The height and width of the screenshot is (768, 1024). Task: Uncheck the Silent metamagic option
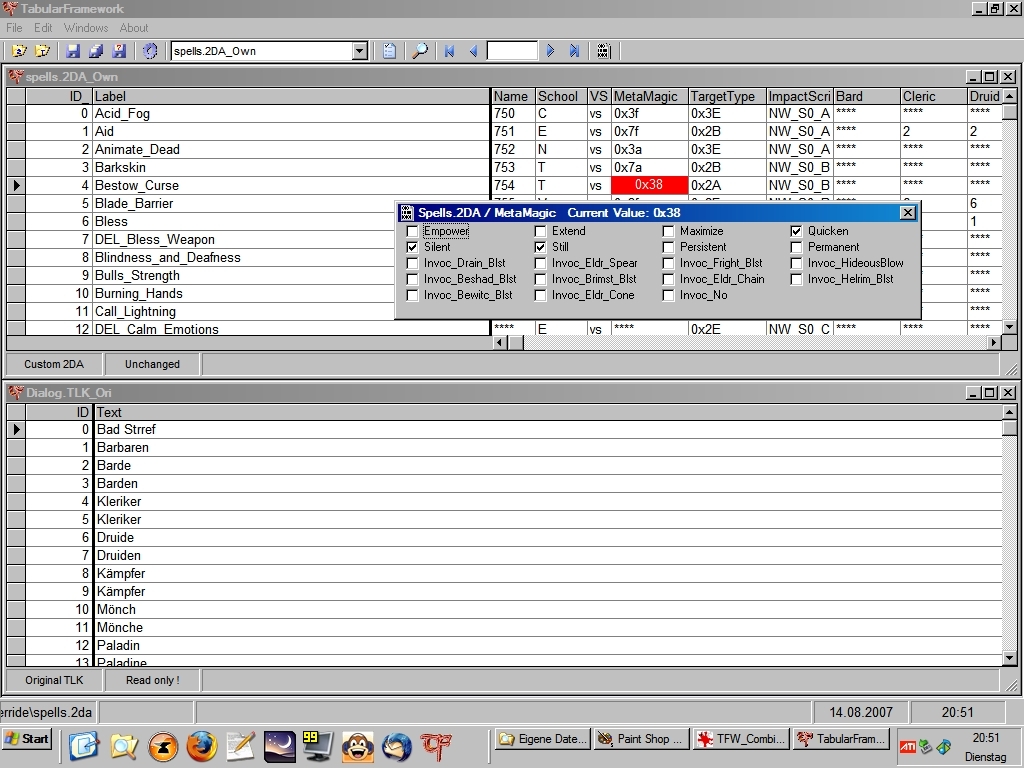pos(412,247)
